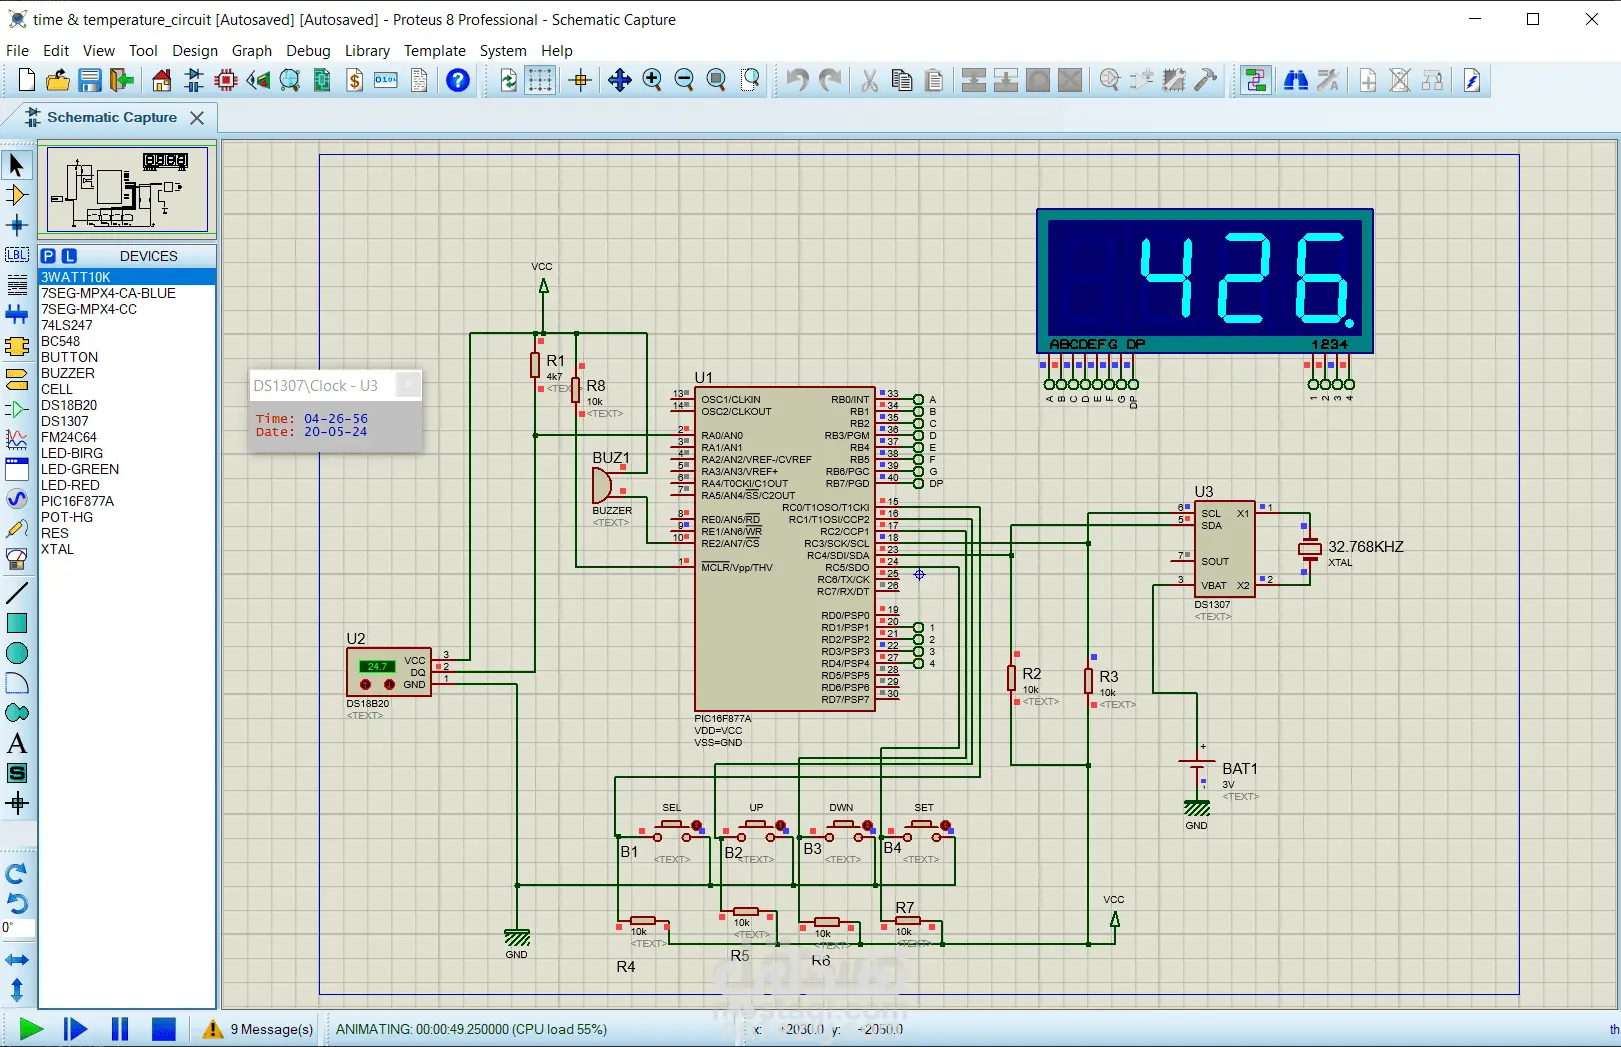Pause the running simulation
Screen dimensions: 1621x1047
pyautogui.click(x=120, y=1029)
